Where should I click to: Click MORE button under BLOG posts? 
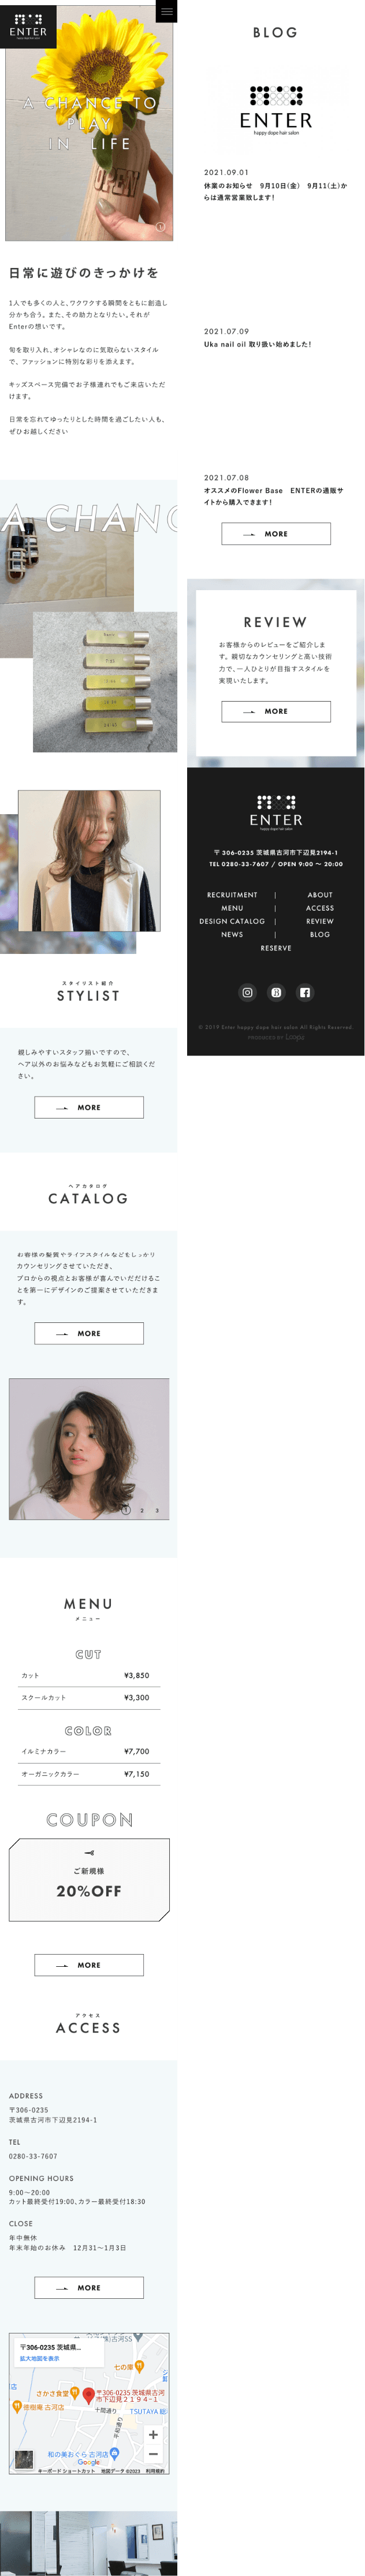pos(276,534)
